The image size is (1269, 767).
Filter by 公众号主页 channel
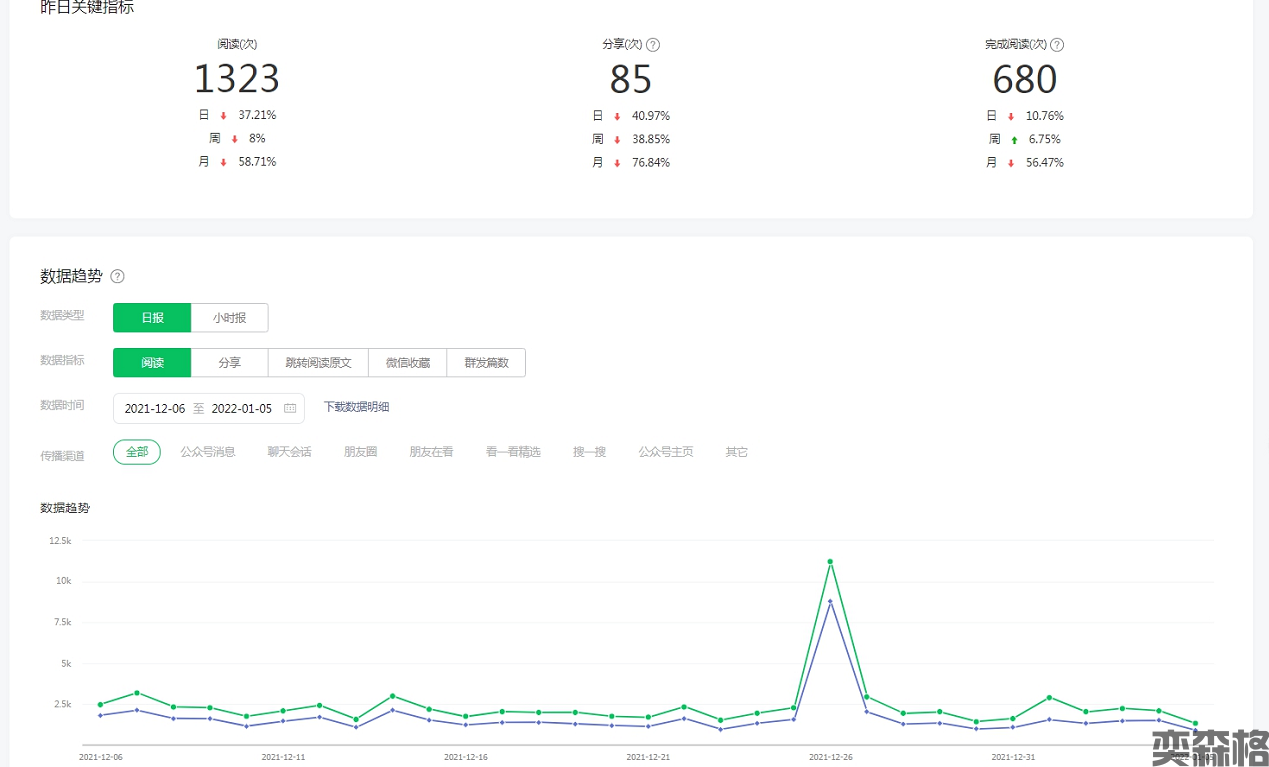click(666, 452)
